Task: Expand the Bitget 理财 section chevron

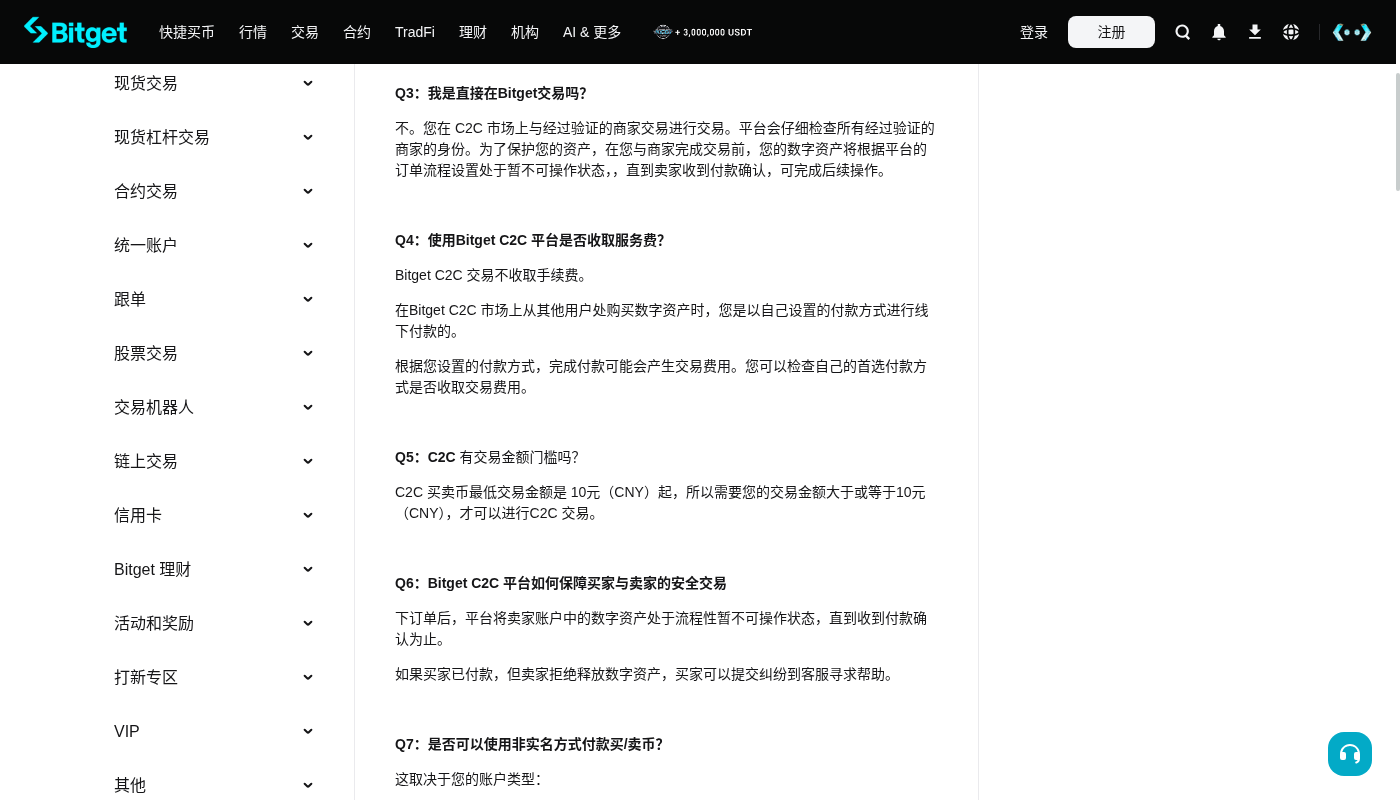Action: (308, 569)
